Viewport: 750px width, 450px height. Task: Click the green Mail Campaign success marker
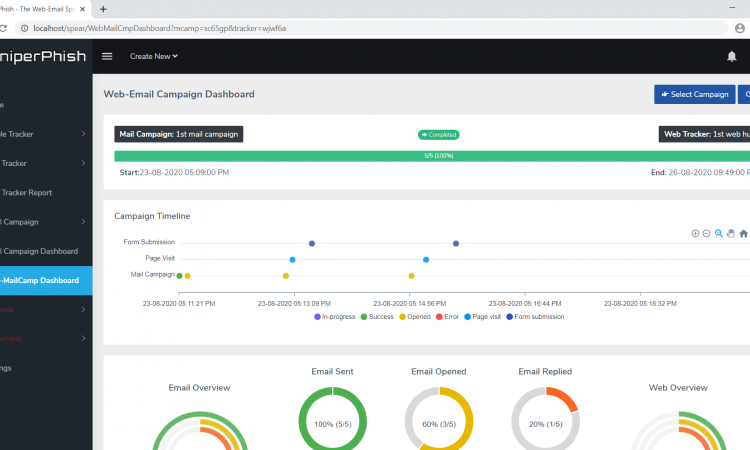click(179, 276)
